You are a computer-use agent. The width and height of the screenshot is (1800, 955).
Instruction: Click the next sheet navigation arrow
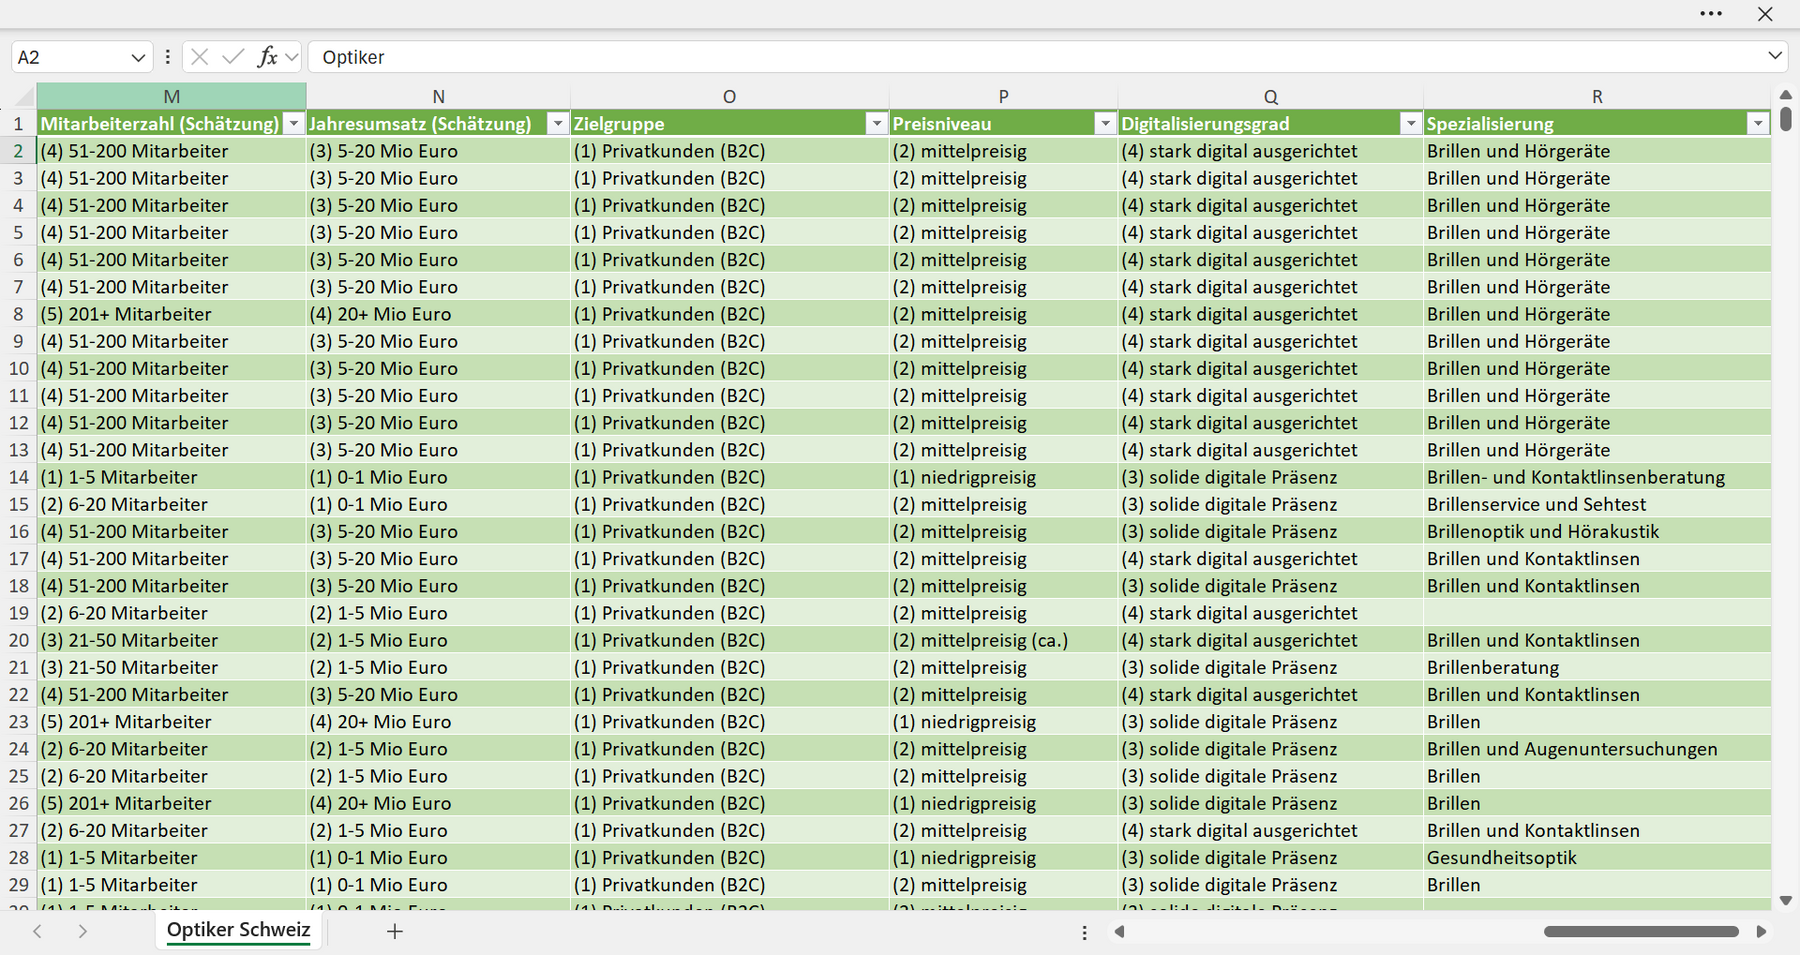click(x=83, y=931)
